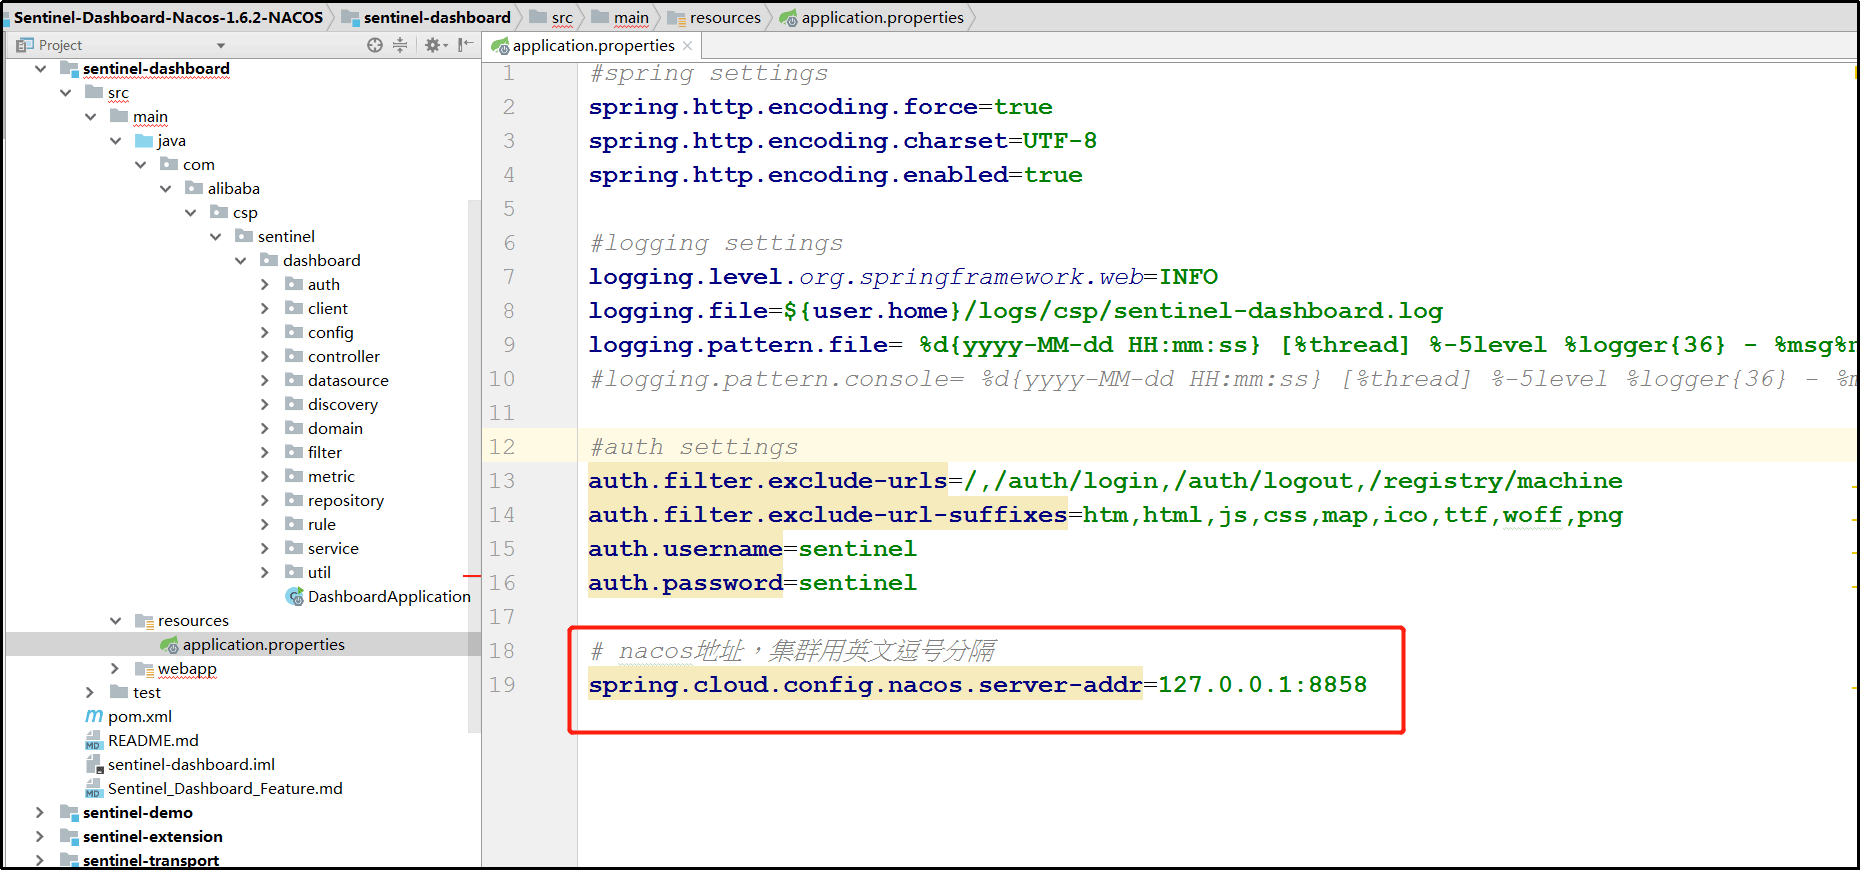
Task: Hide the Project tool window
Action: pos(465,45)
